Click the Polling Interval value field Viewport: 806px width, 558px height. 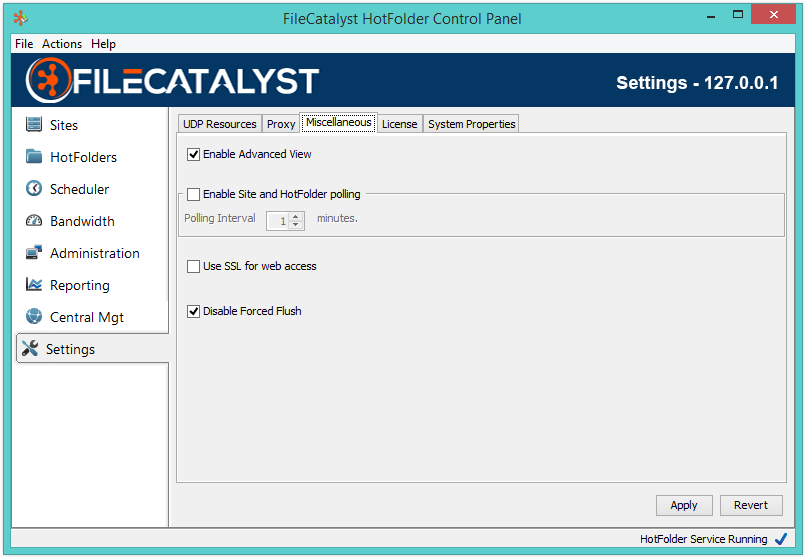pyautogui.click(x=278, y=221)
